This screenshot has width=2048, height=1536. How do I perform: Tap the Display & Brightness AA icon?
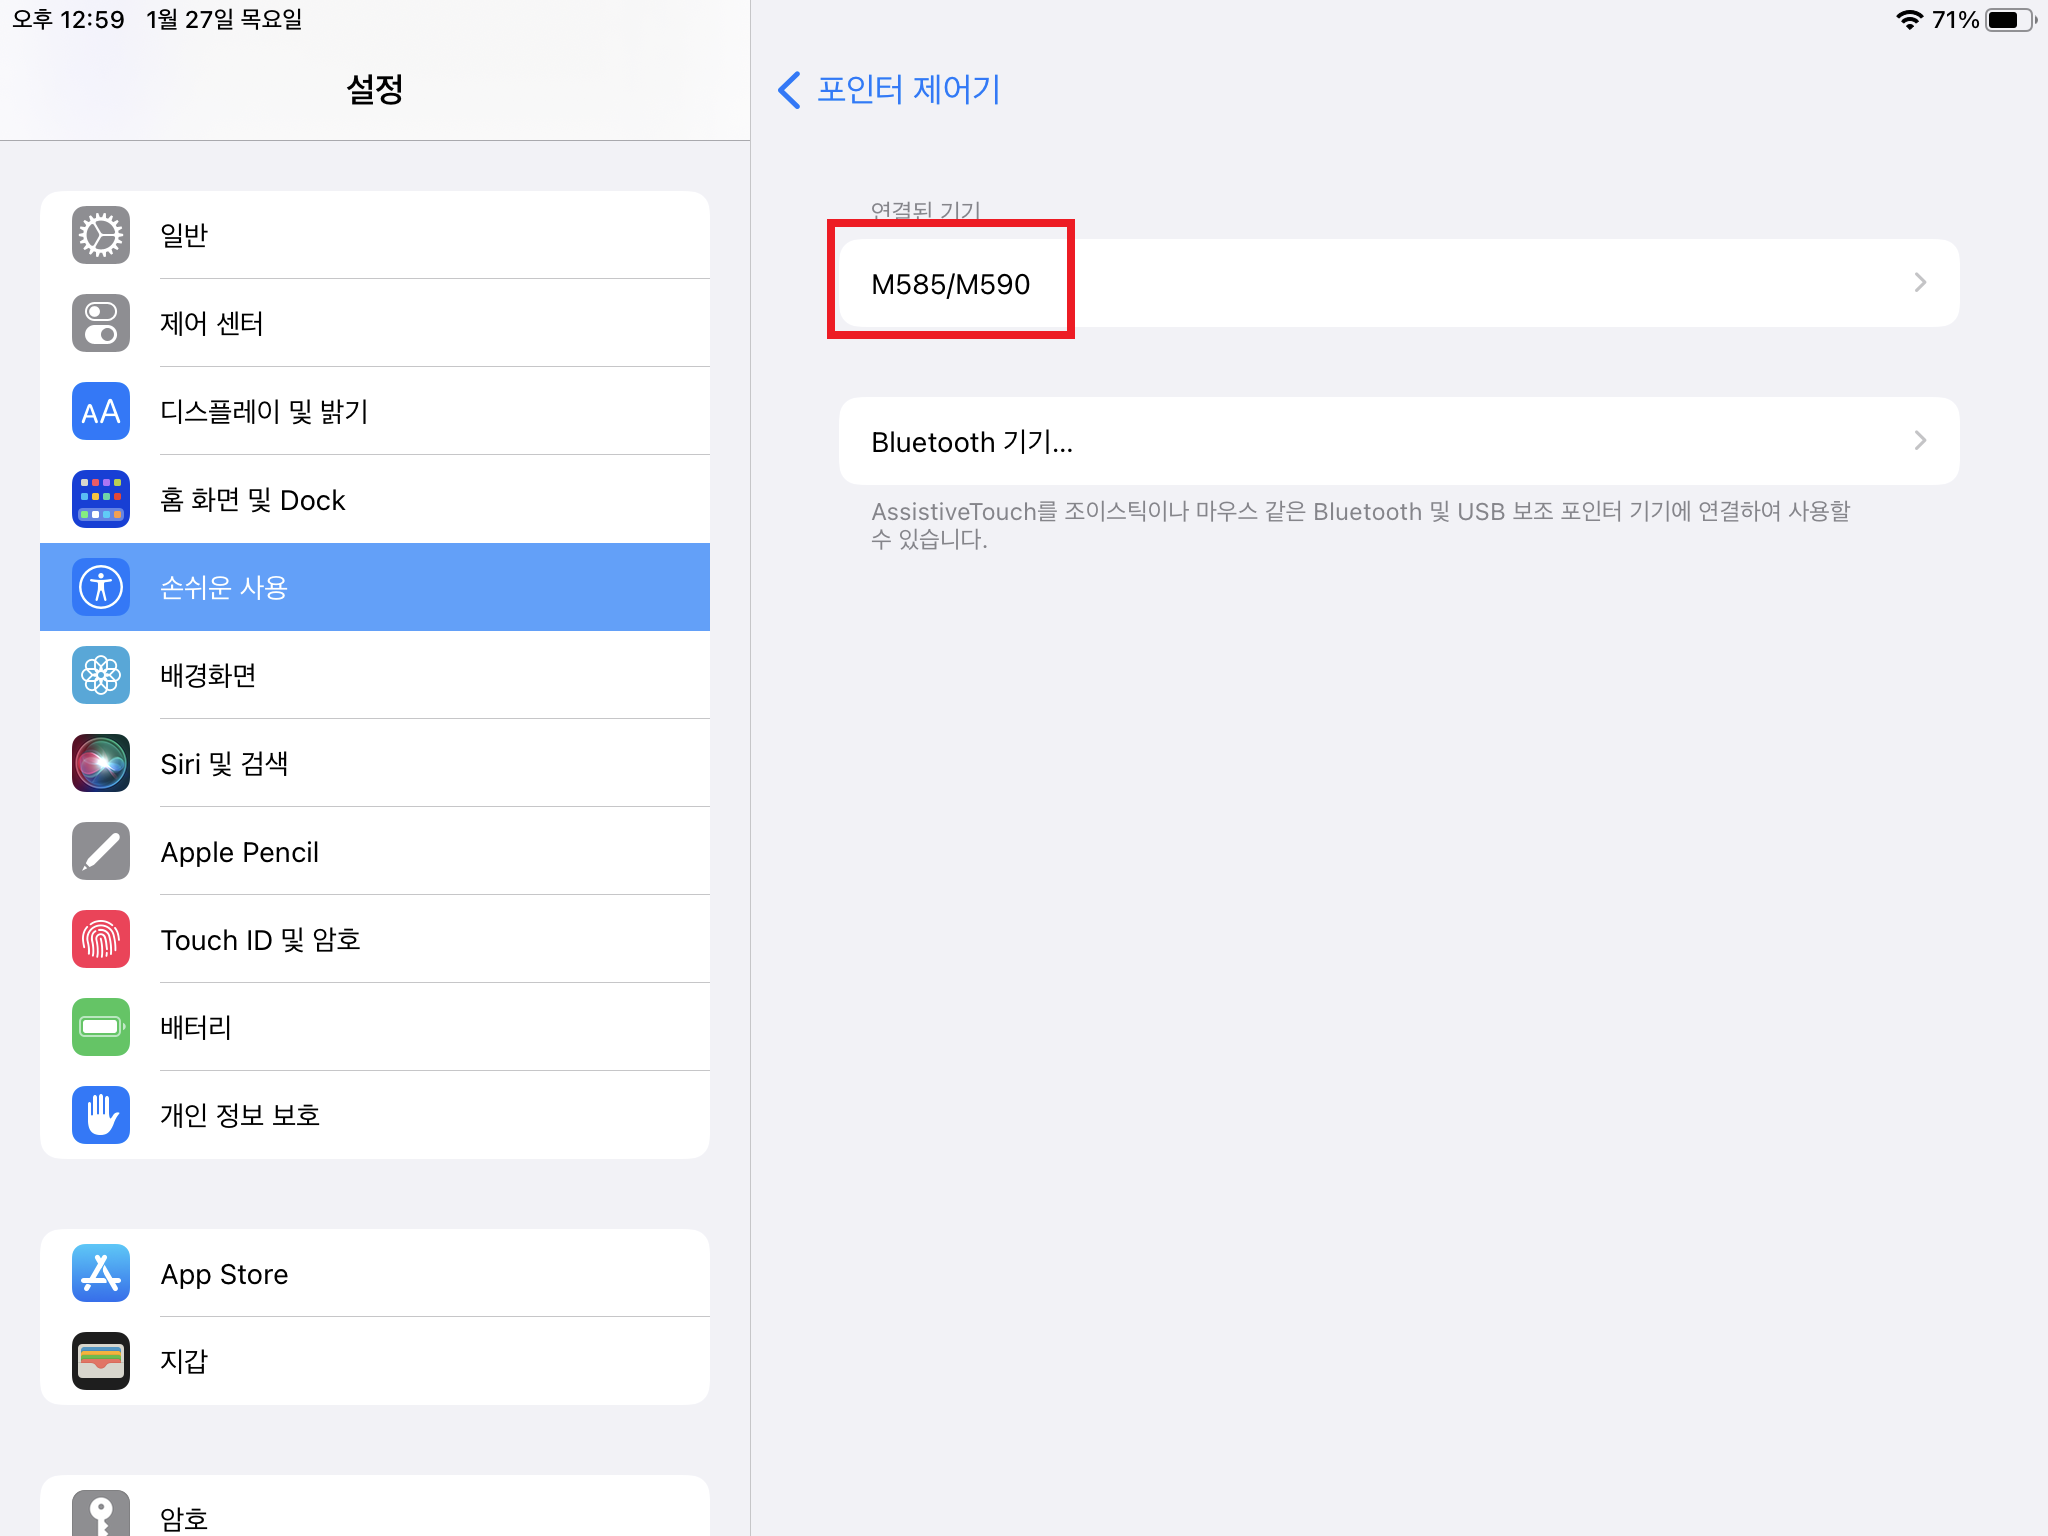point(101,411)
